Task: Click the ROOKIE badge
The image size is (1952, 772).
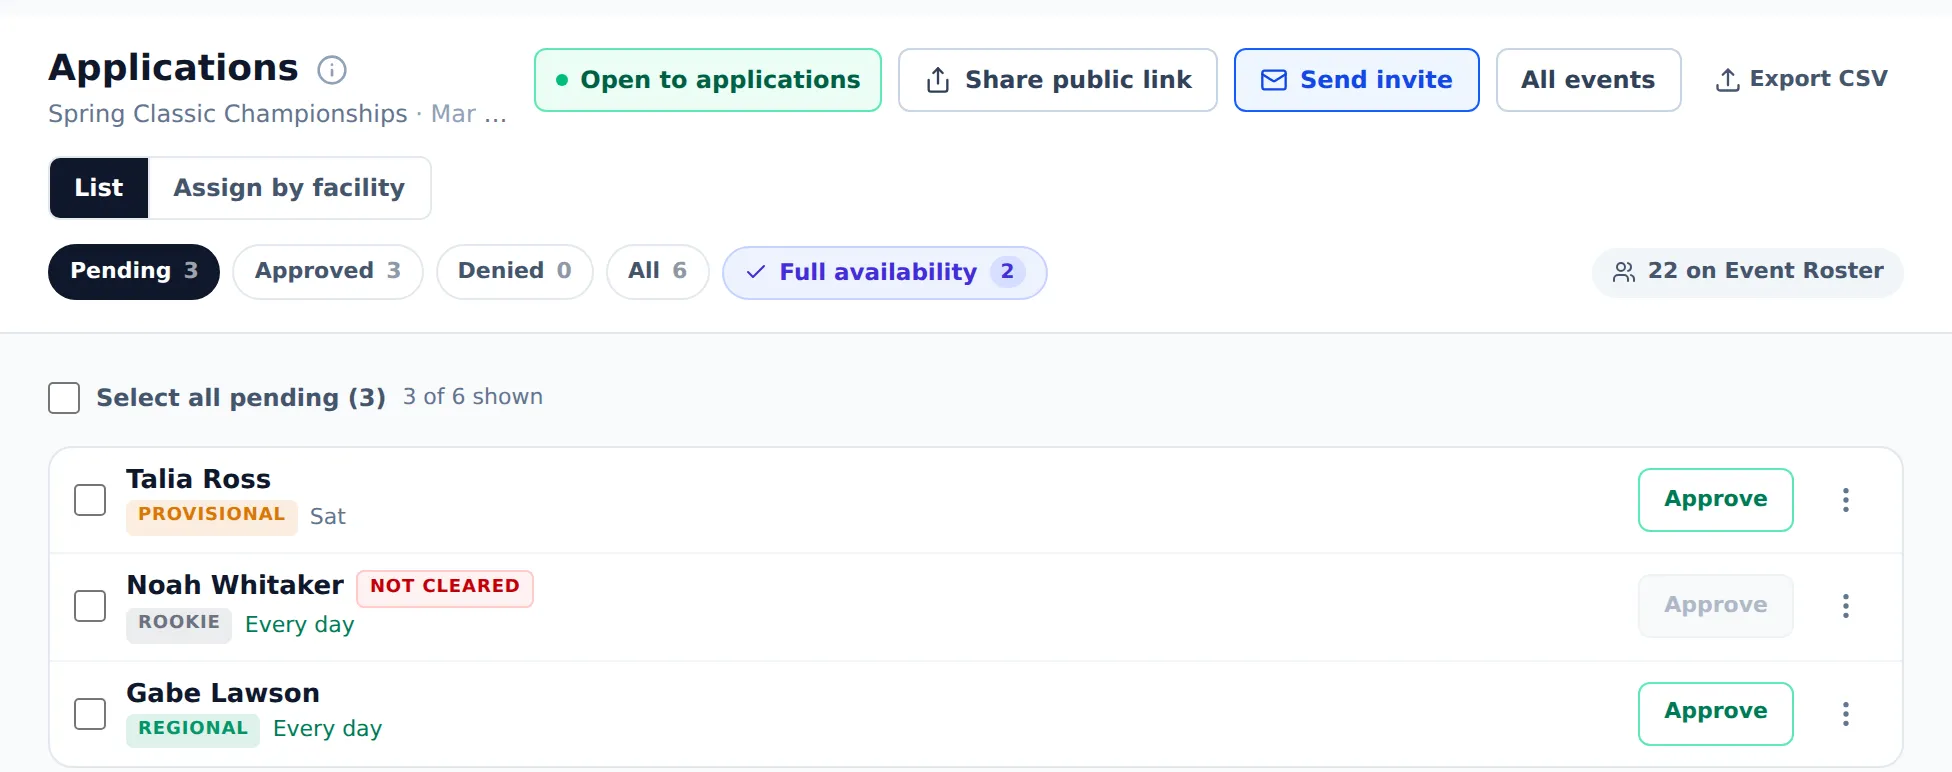Action: click(x=179, y=624)
